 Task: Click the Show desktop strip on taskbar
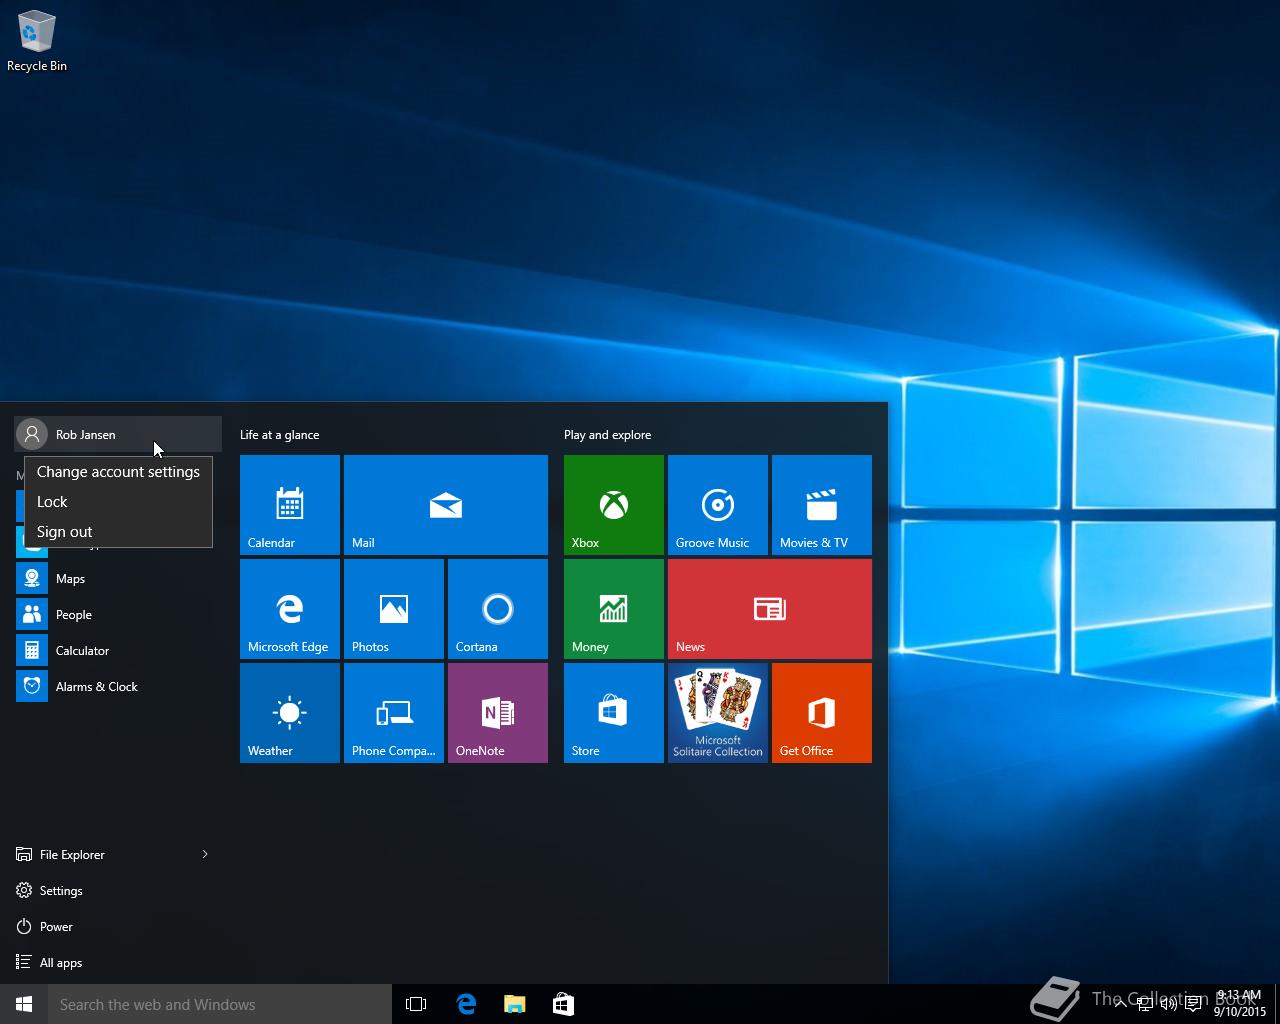click(1277, 1004)
